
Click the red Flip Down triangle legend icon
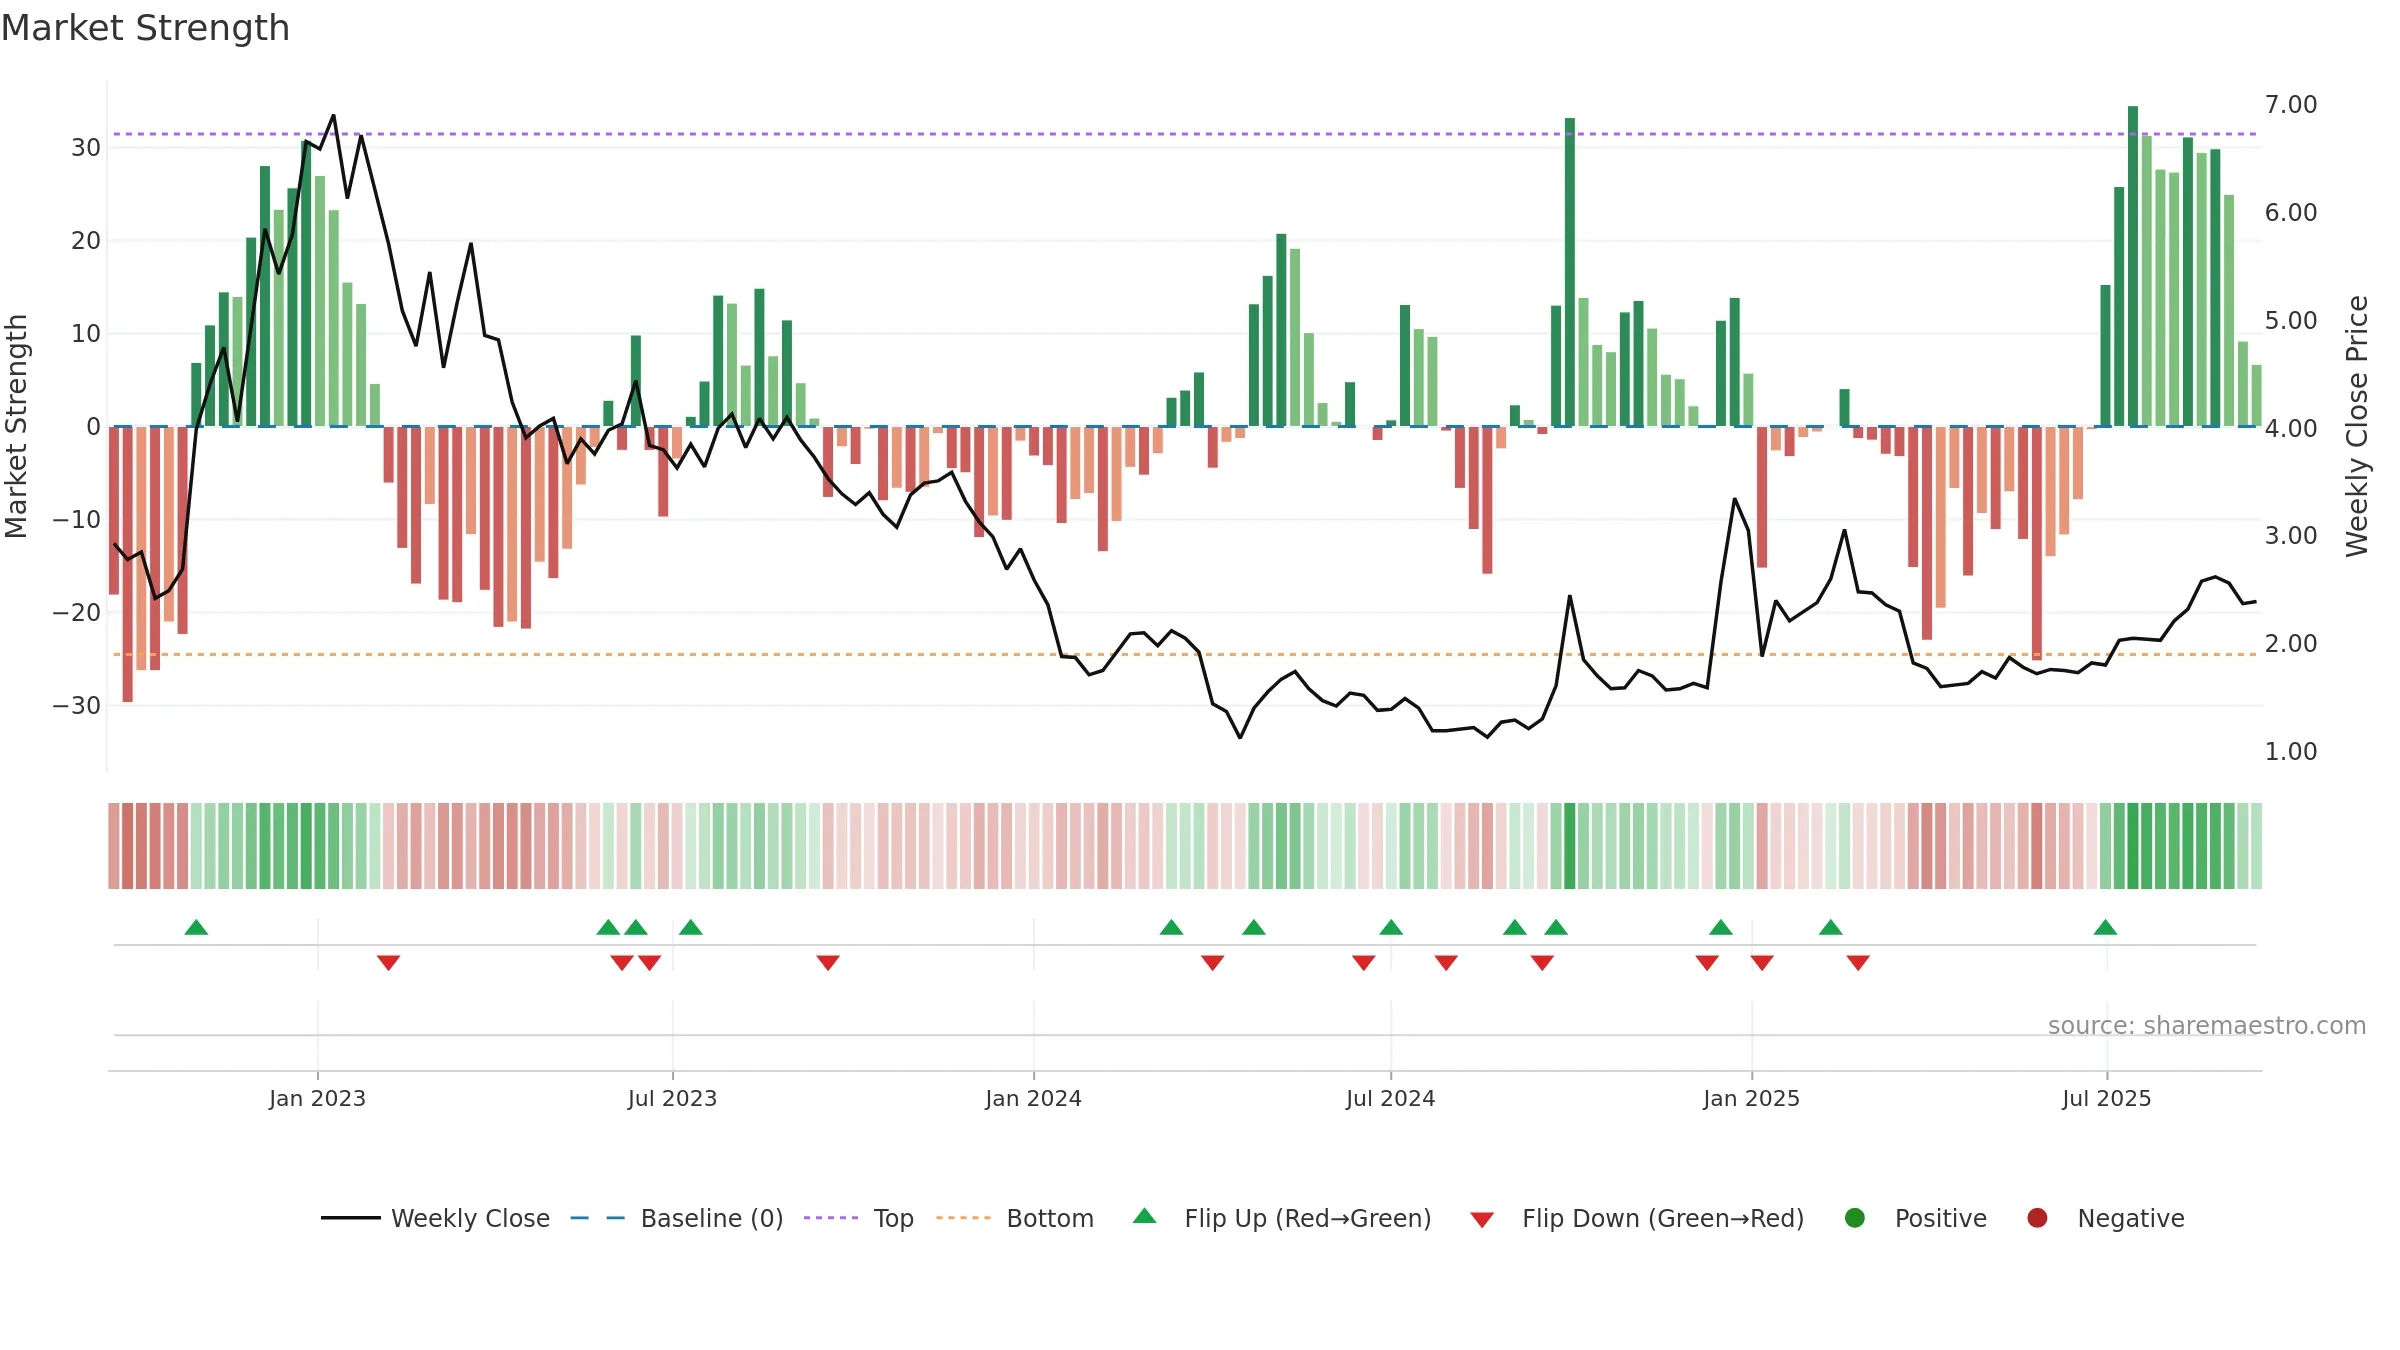[1482, 1220]
